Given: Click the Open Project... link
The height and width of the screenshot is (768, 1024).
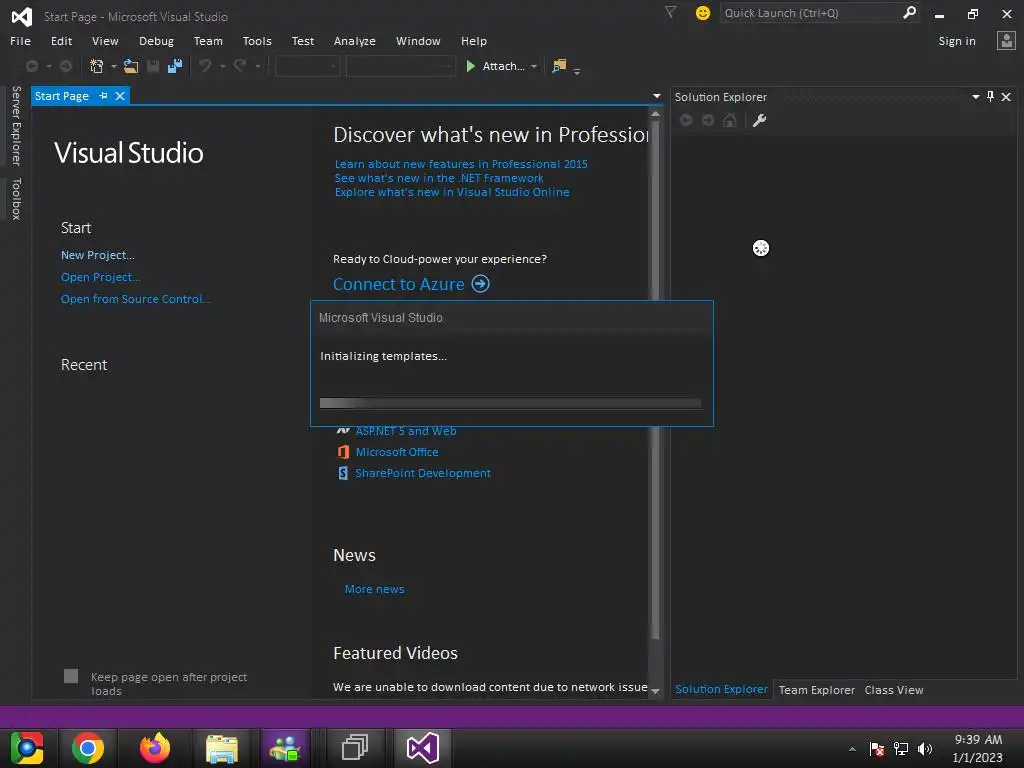Looking at the screenshot, I should [x=101, y=277].
